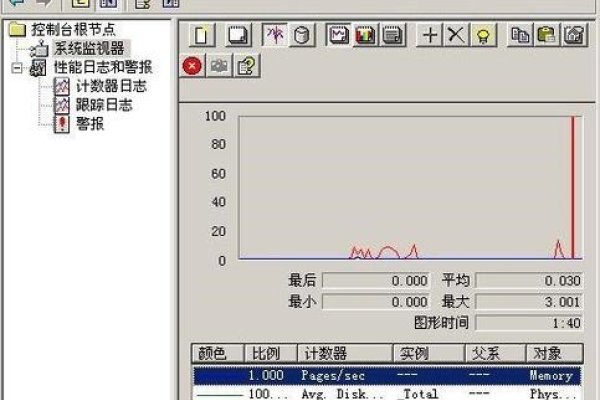The width and height of the screenshot is (600, 400).
Task: Click the 图形时间 value field 1:40
Action: [x=529, y=323]
